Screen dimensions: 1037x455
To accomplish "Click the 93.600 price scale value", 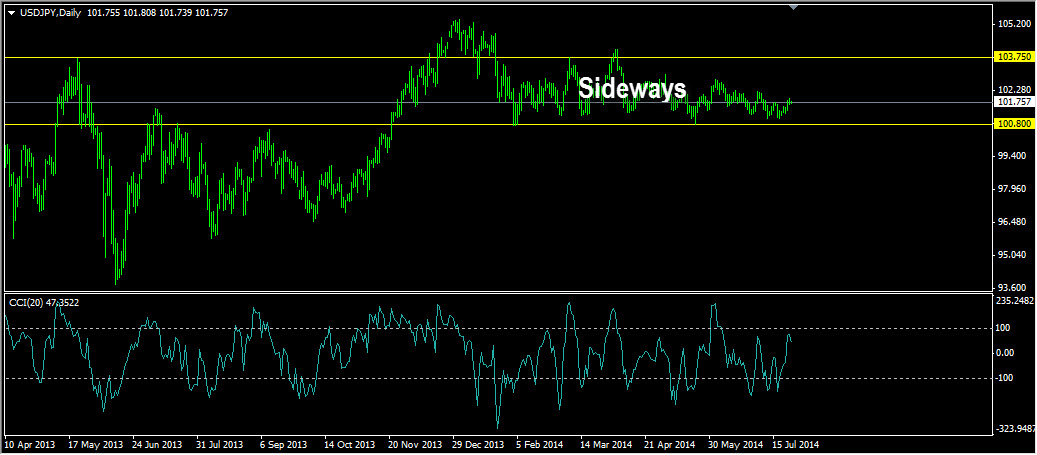I will point(1015,288).
